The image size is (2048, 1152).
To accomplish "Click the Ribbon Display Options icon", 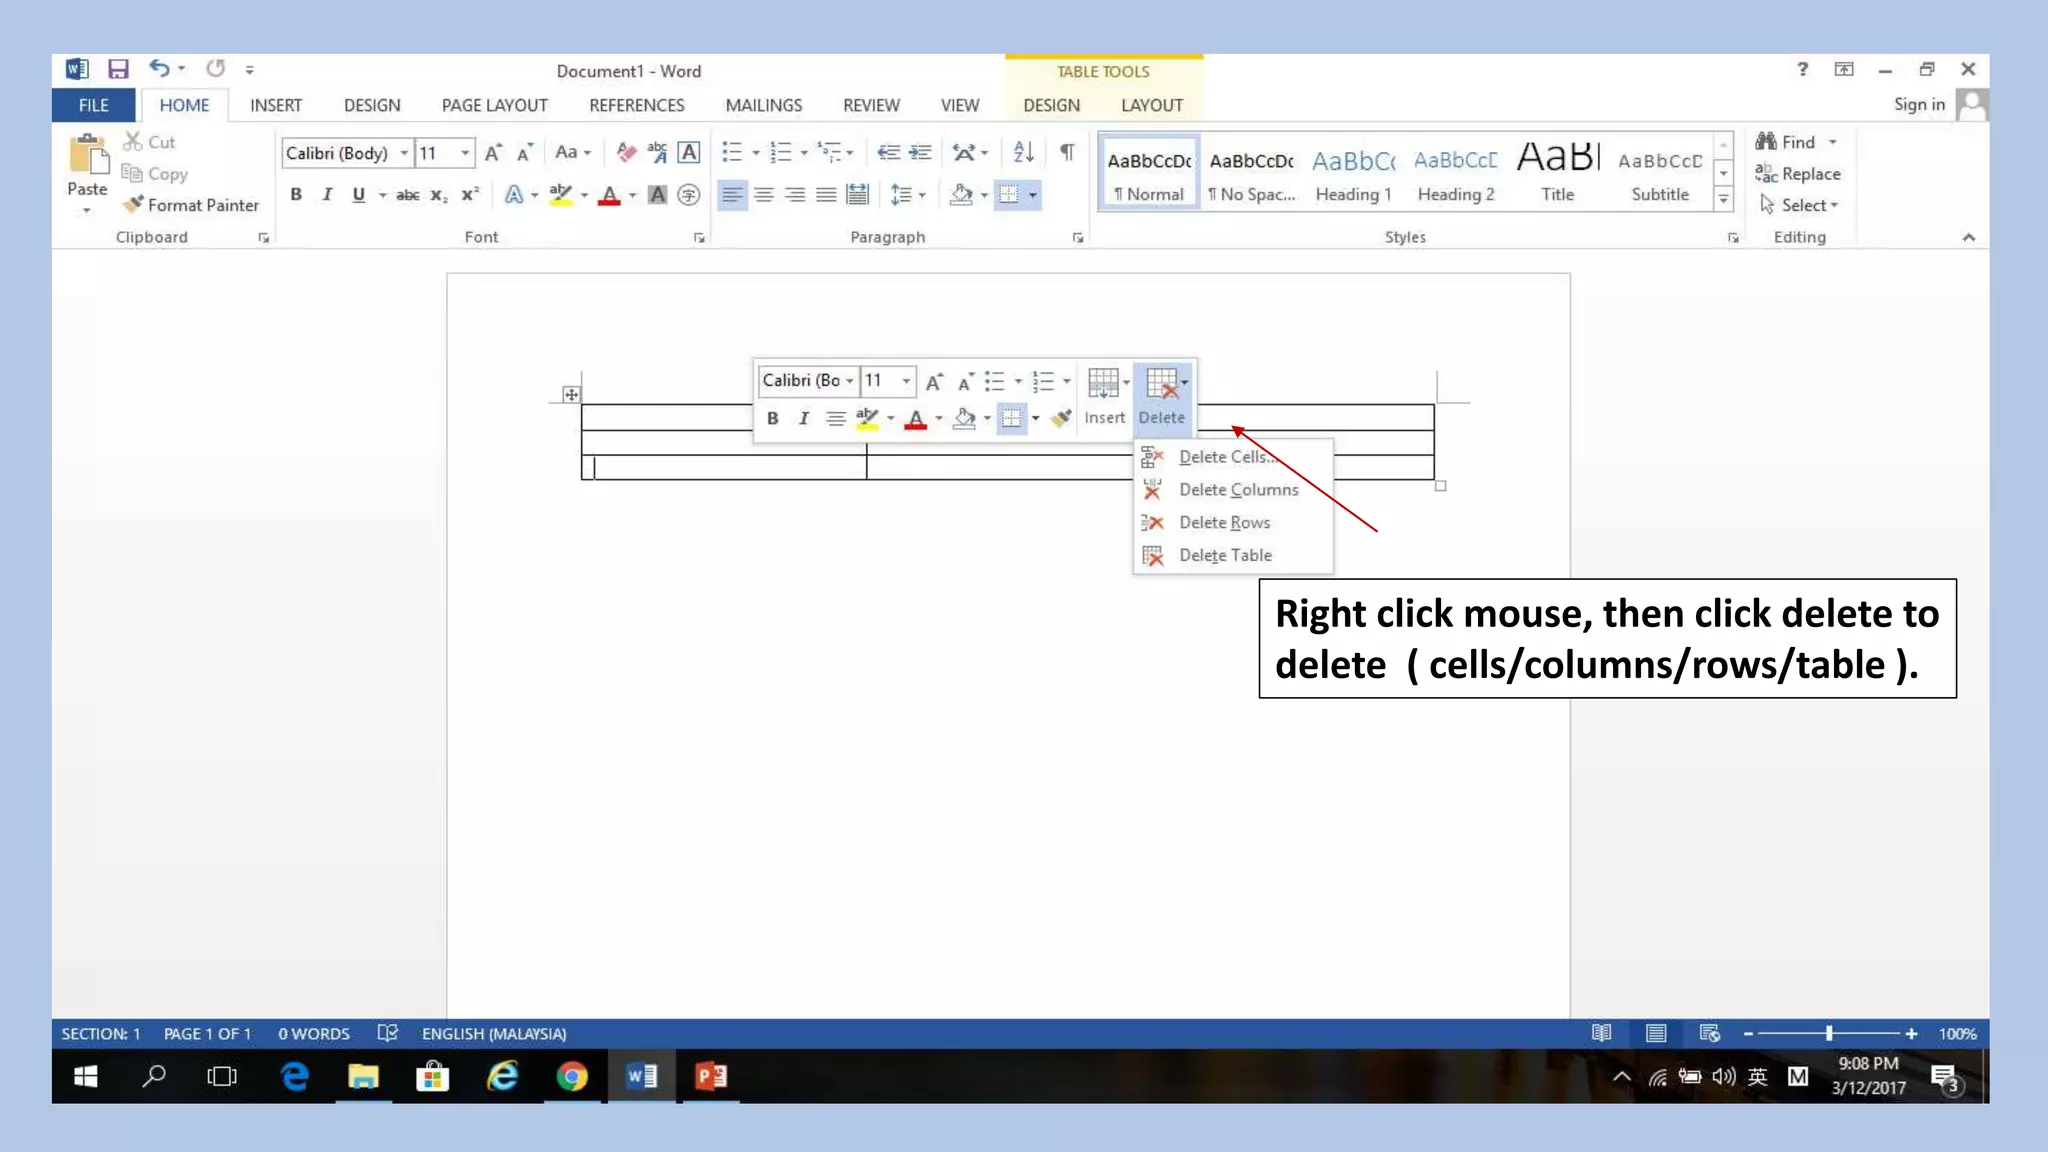I will pos(1844,69).
